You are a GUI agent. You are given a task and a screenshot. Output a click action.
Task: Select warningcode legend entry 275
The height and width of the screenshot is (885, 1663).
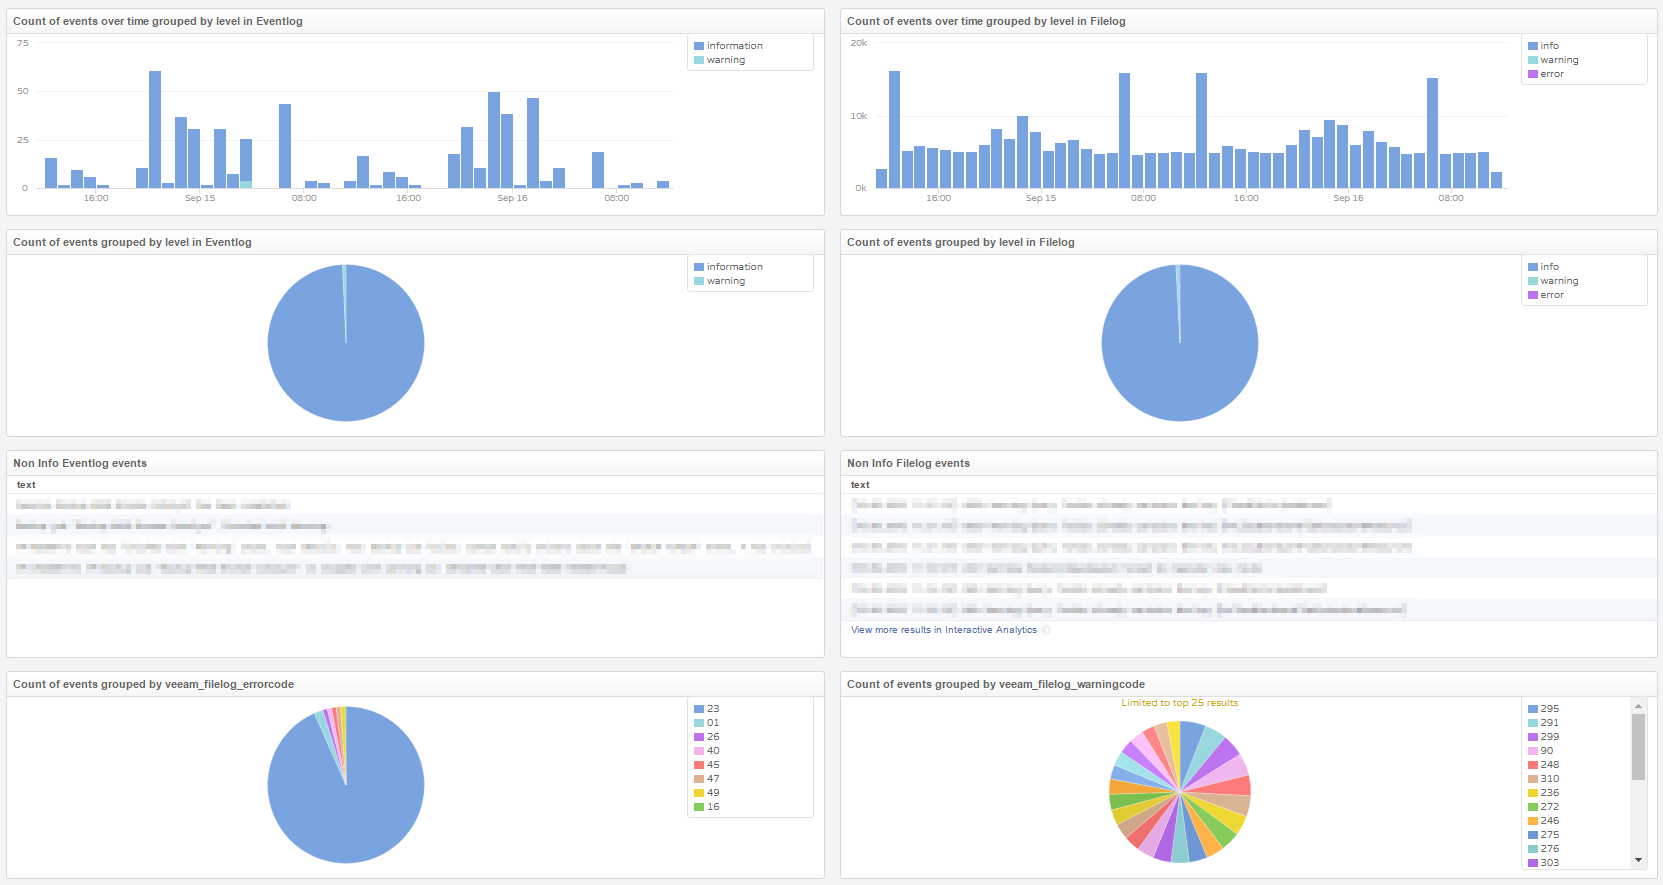point(1544,835)
